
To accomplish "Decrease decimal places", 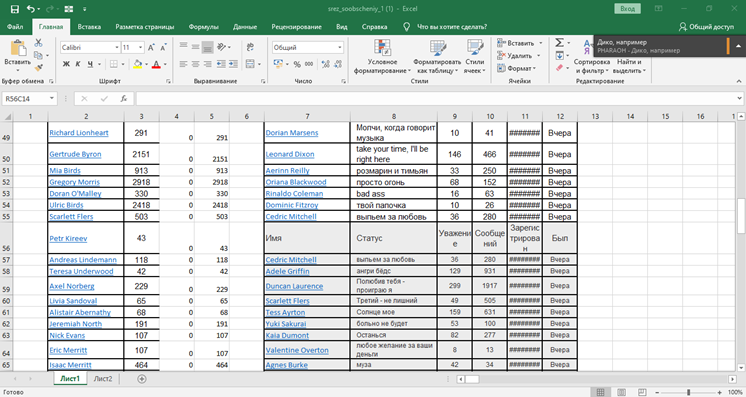I will click(338, 64).
